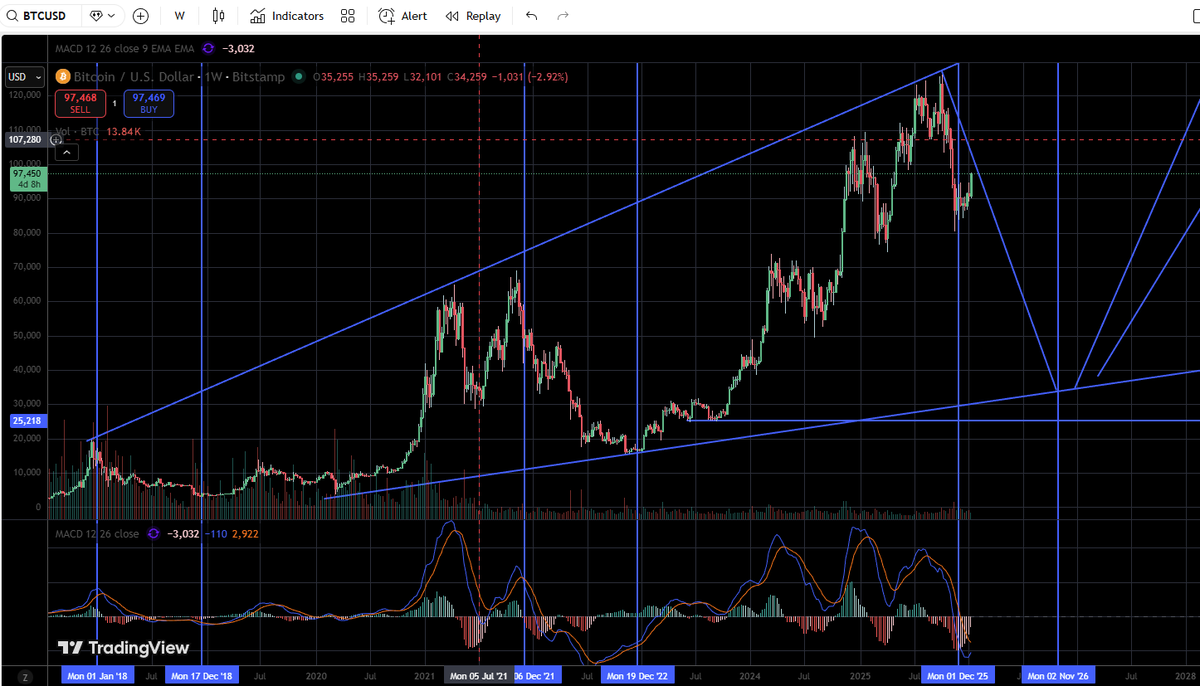Viewport: 1200px width, 686px height.
Task: Click the 97,468 SELL button
Action: [80, 103]
